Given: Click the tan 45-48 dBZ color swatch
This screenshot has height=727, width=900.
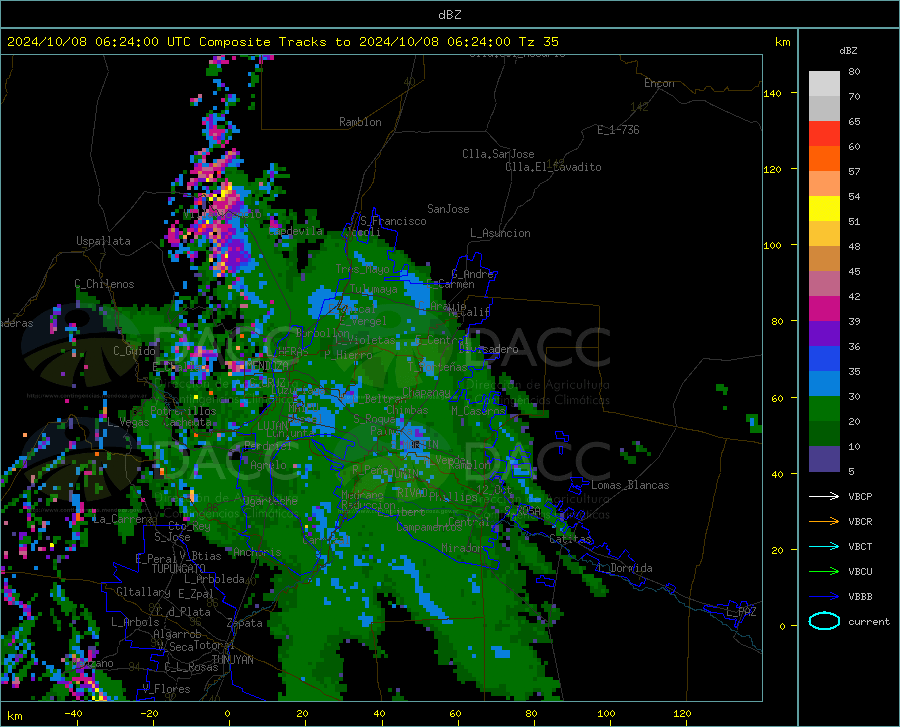Looking at the screenshot, I should (x=824, y=259).
